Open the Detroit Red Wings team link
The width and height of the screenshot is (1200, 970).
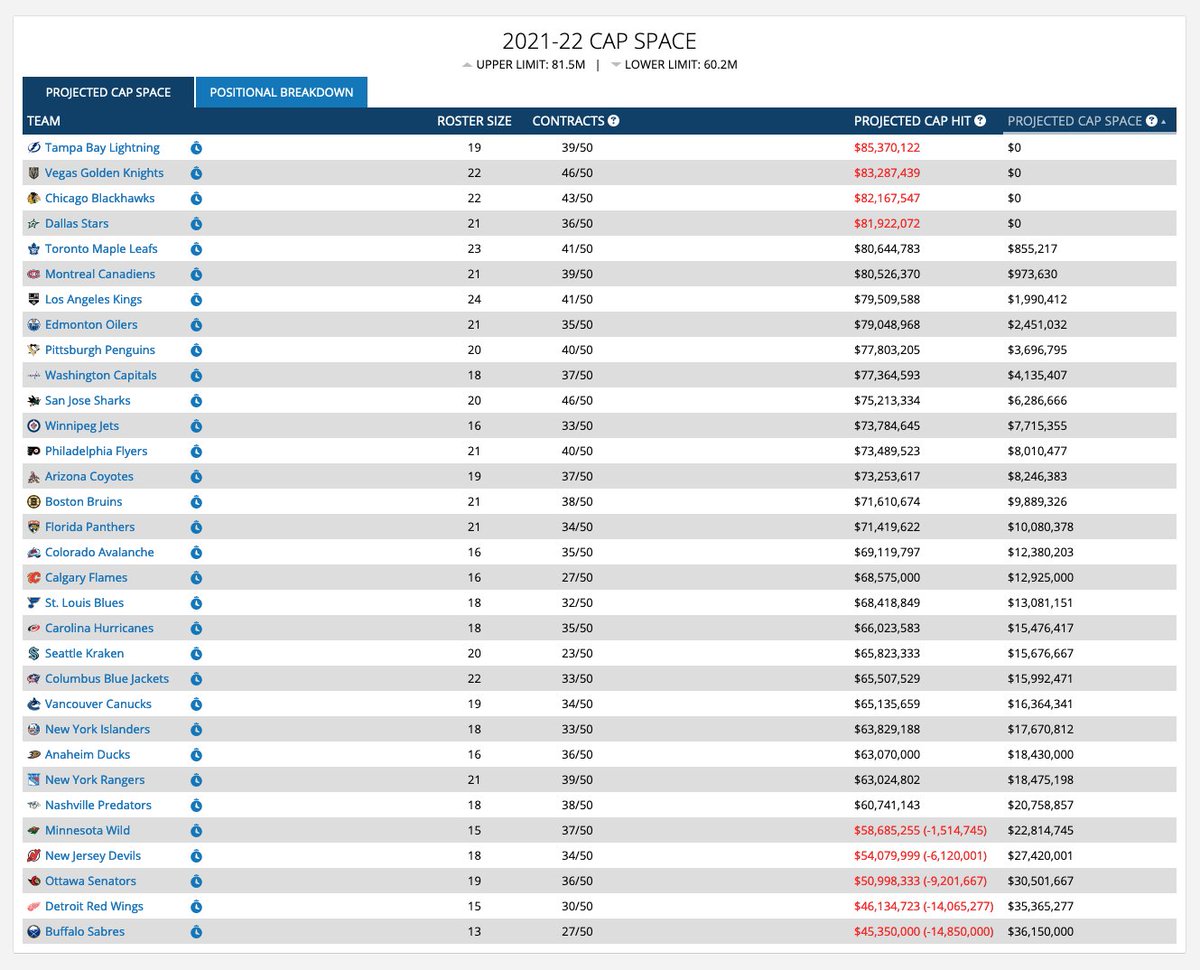click(x=94, y=907)
